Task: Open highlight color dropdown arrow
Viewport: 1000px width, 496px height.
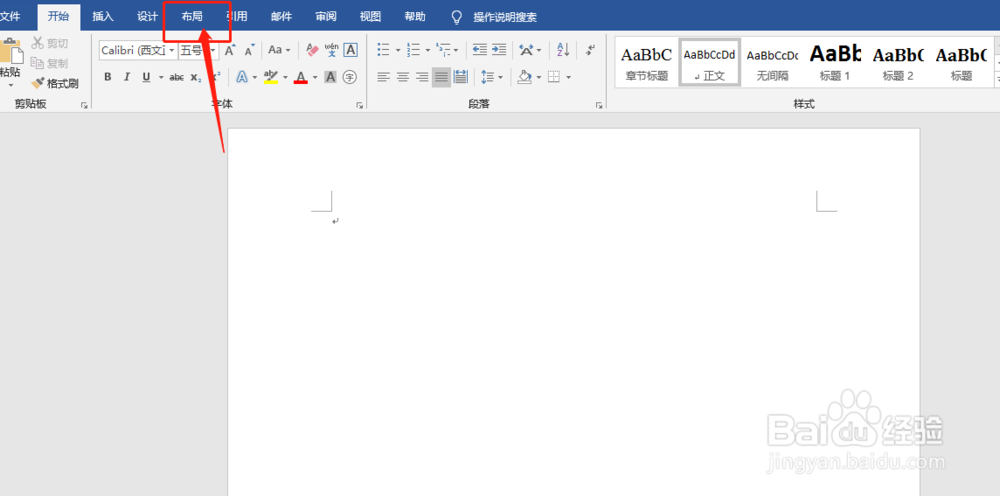Action: [x=285, y=78]
